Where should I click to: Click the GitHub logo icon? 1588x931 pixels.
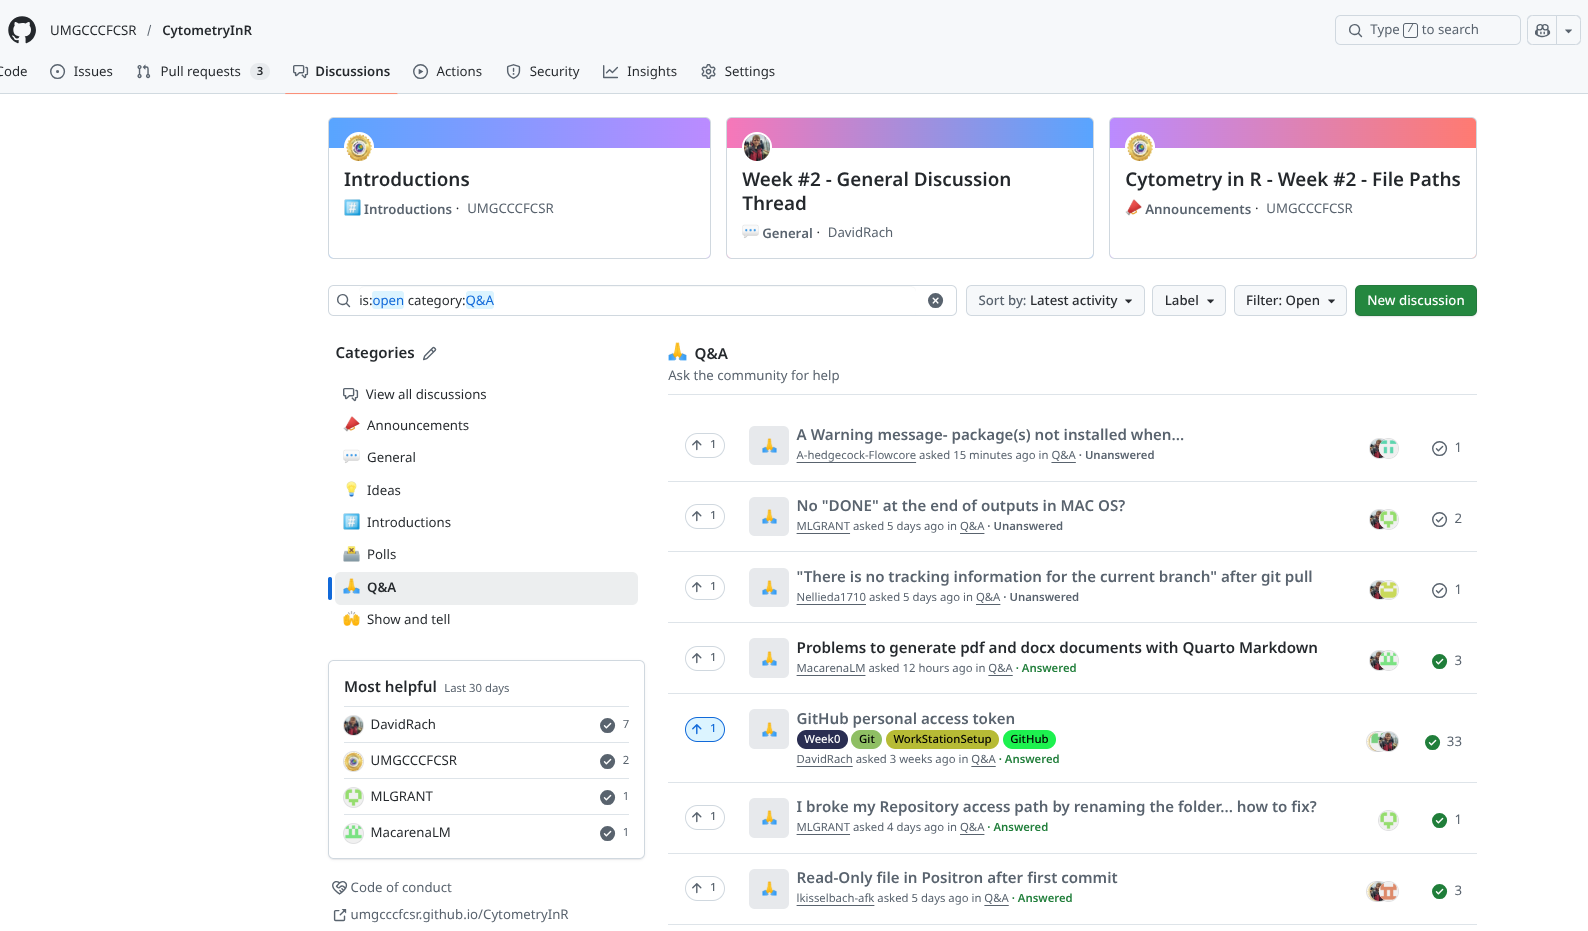[x=22, y=30]
